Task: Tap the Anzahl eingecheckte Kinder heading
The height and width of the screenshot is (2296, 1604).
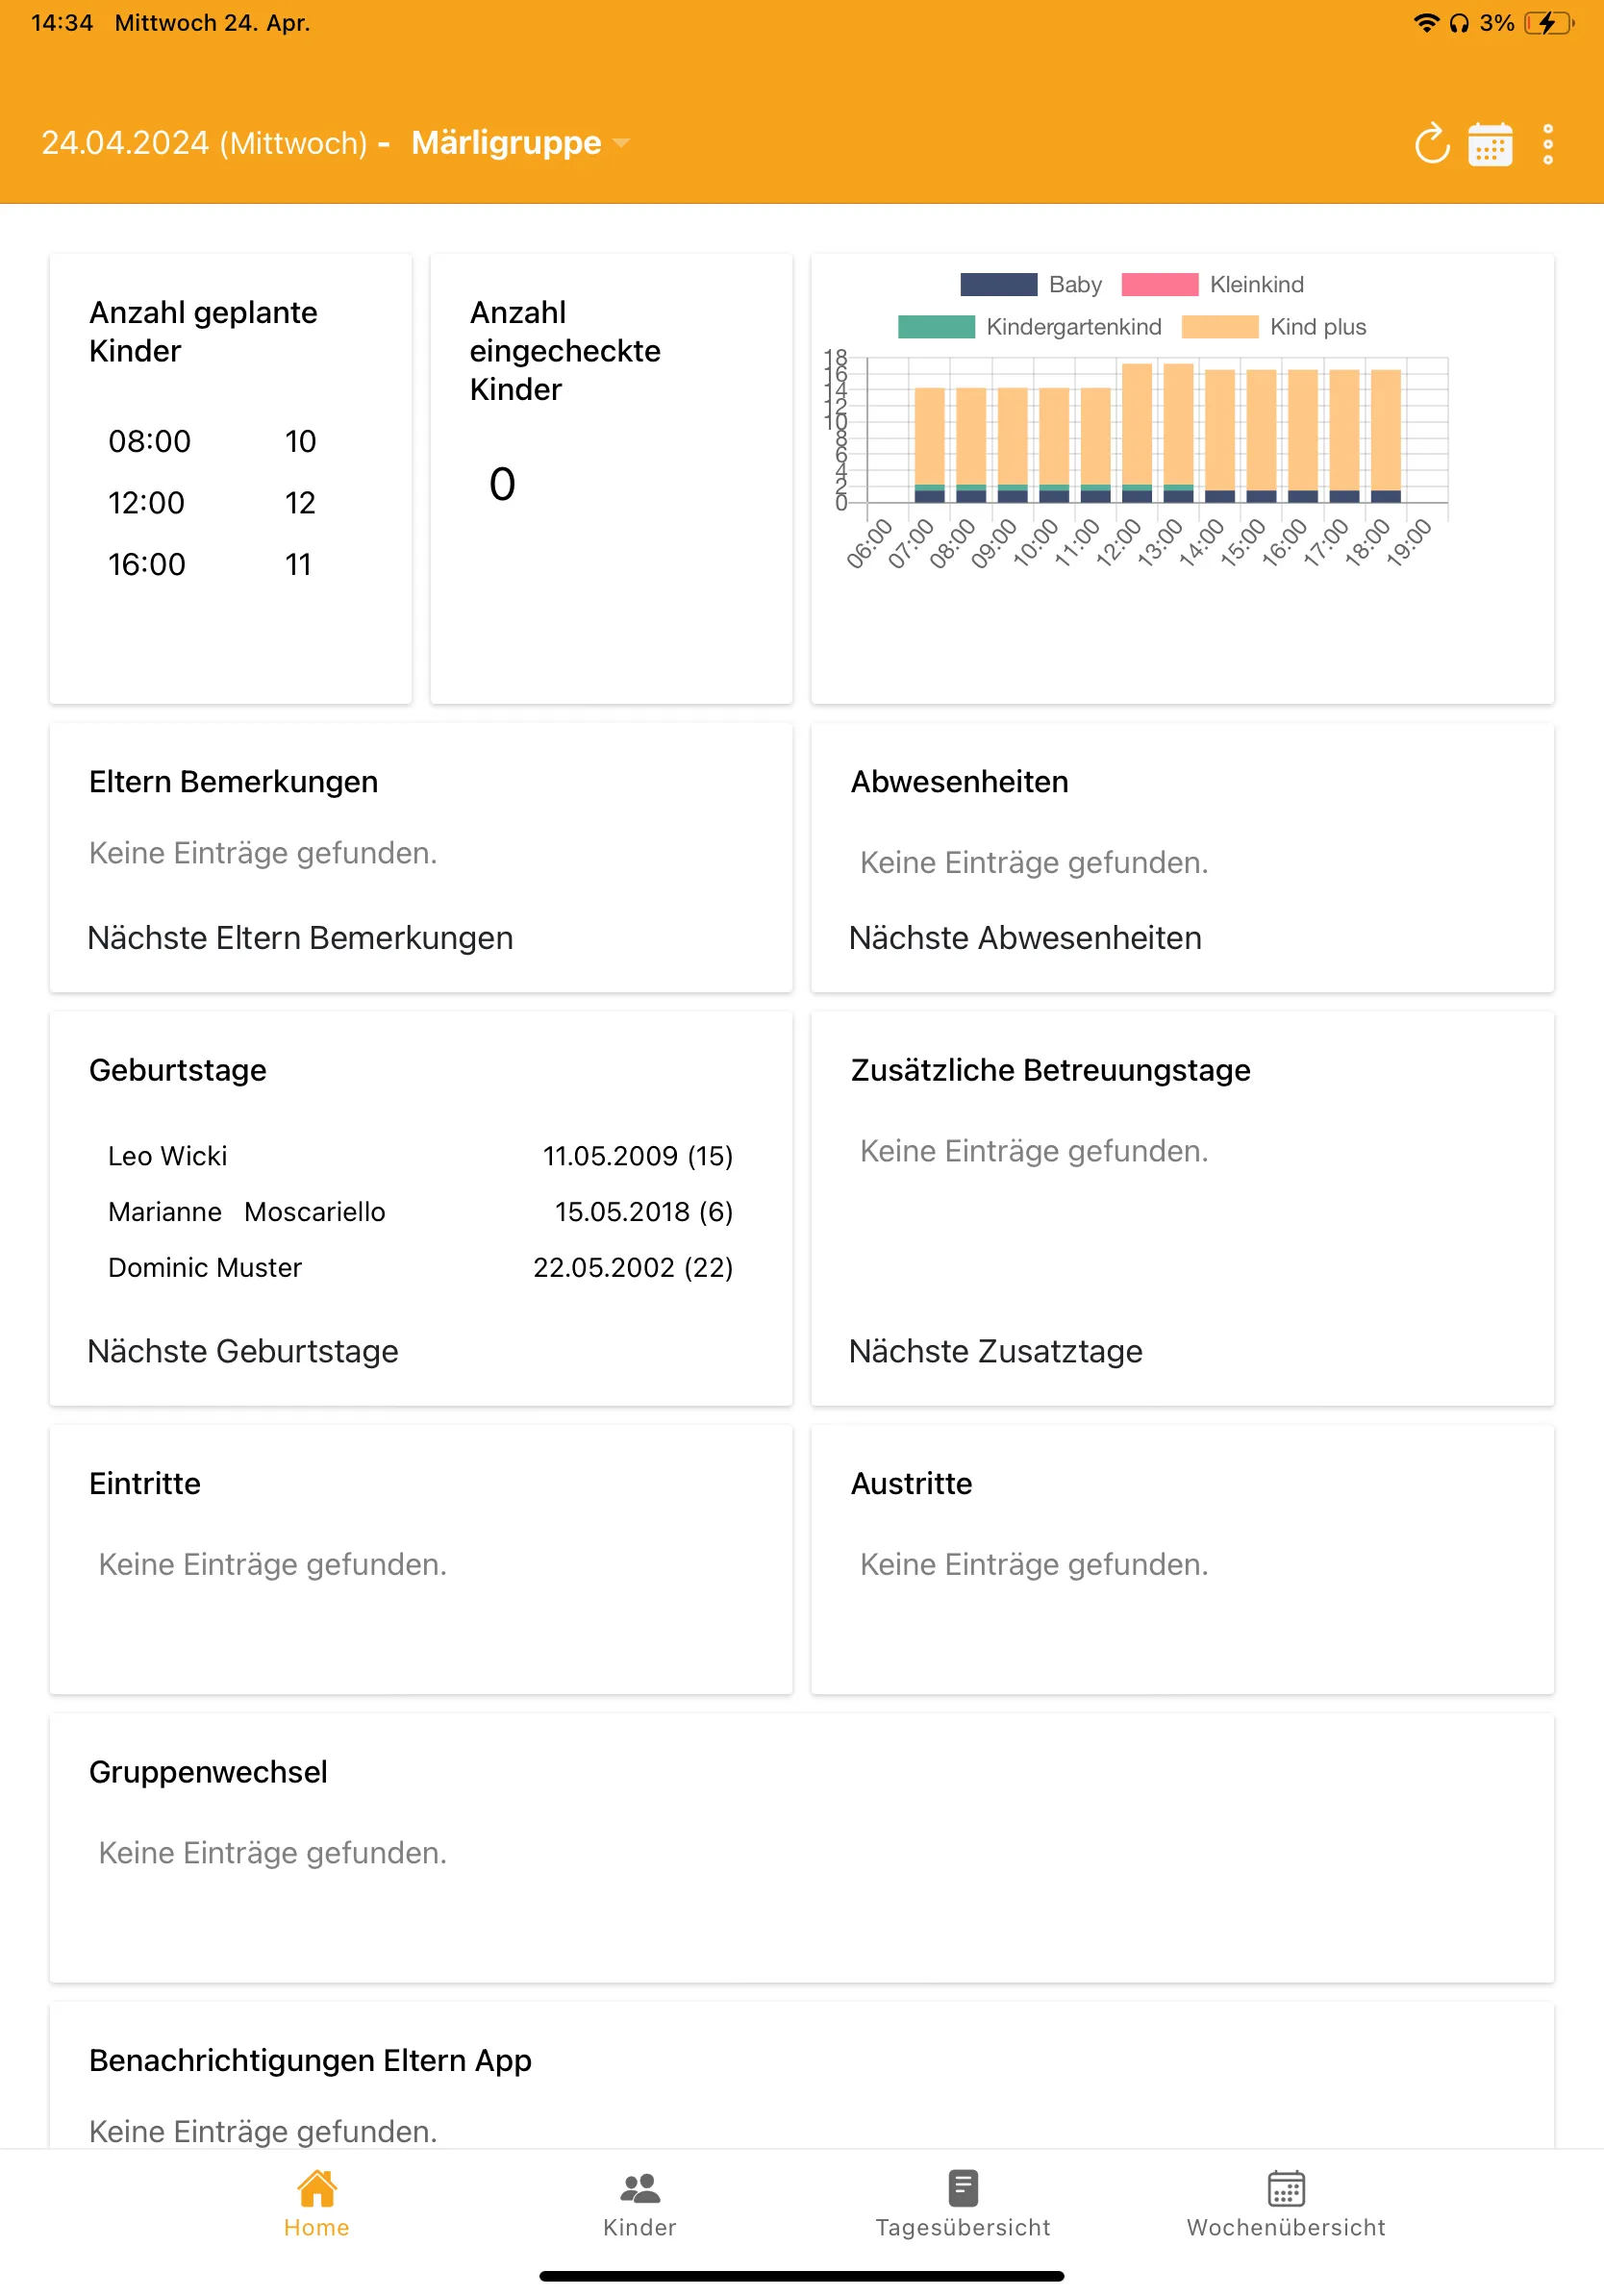Action: (x=565, y=351)
